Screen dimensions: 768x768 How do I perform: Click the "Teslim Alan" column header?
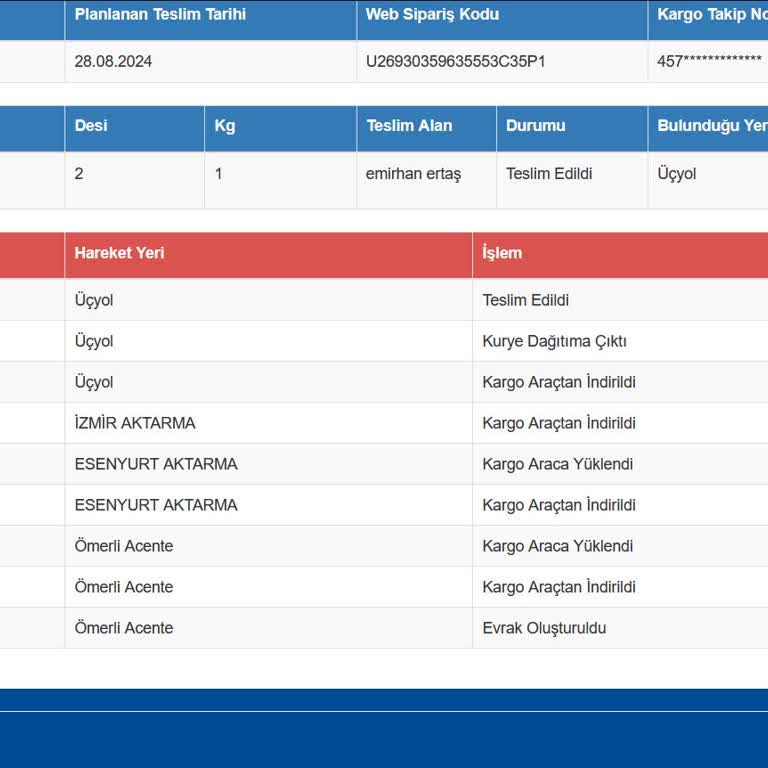(409, 126)
